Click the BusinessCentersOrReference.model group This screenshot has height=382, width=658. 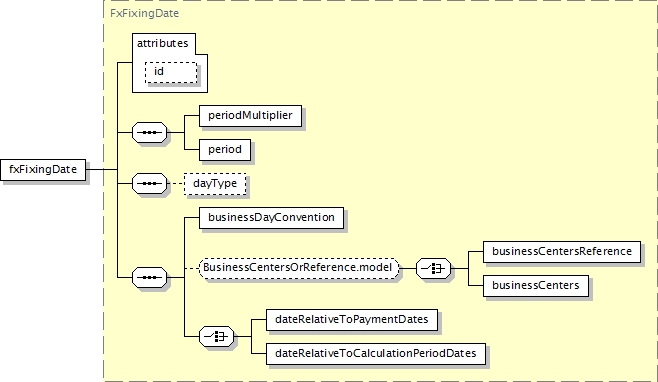tap(299, 268)
